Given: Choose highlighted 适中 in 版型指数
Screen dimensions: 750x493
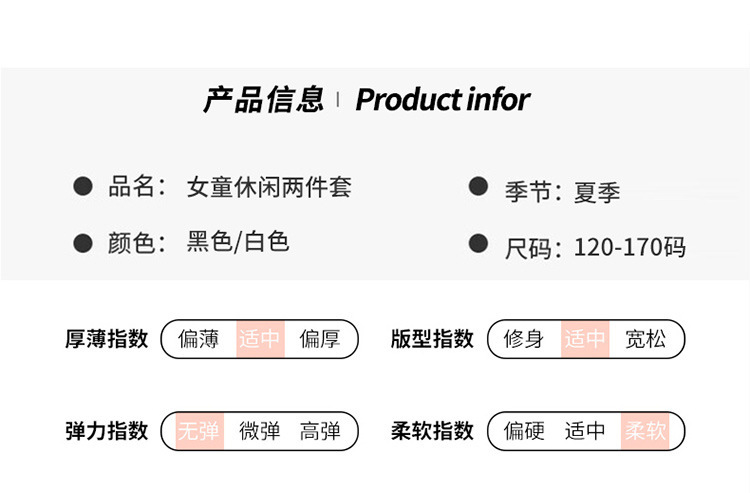Looking at the screenshot, I should [585, 339].
